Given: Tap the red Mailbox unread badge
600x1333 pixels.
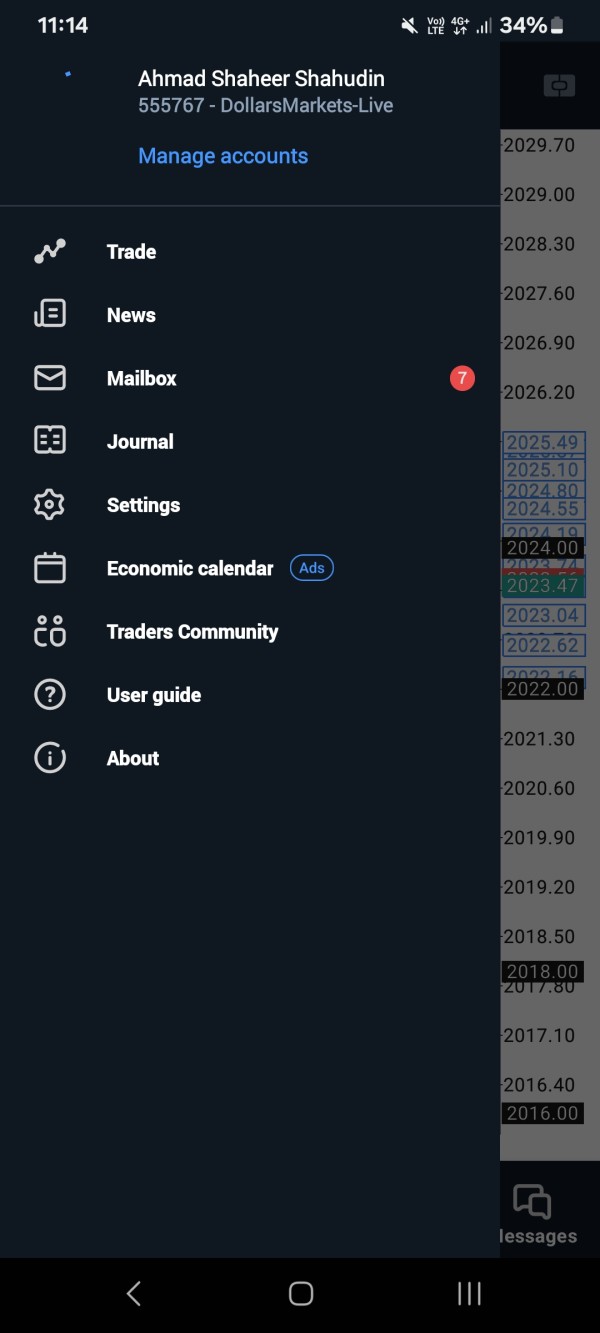Looking at the screenshot, I should 462,378.
